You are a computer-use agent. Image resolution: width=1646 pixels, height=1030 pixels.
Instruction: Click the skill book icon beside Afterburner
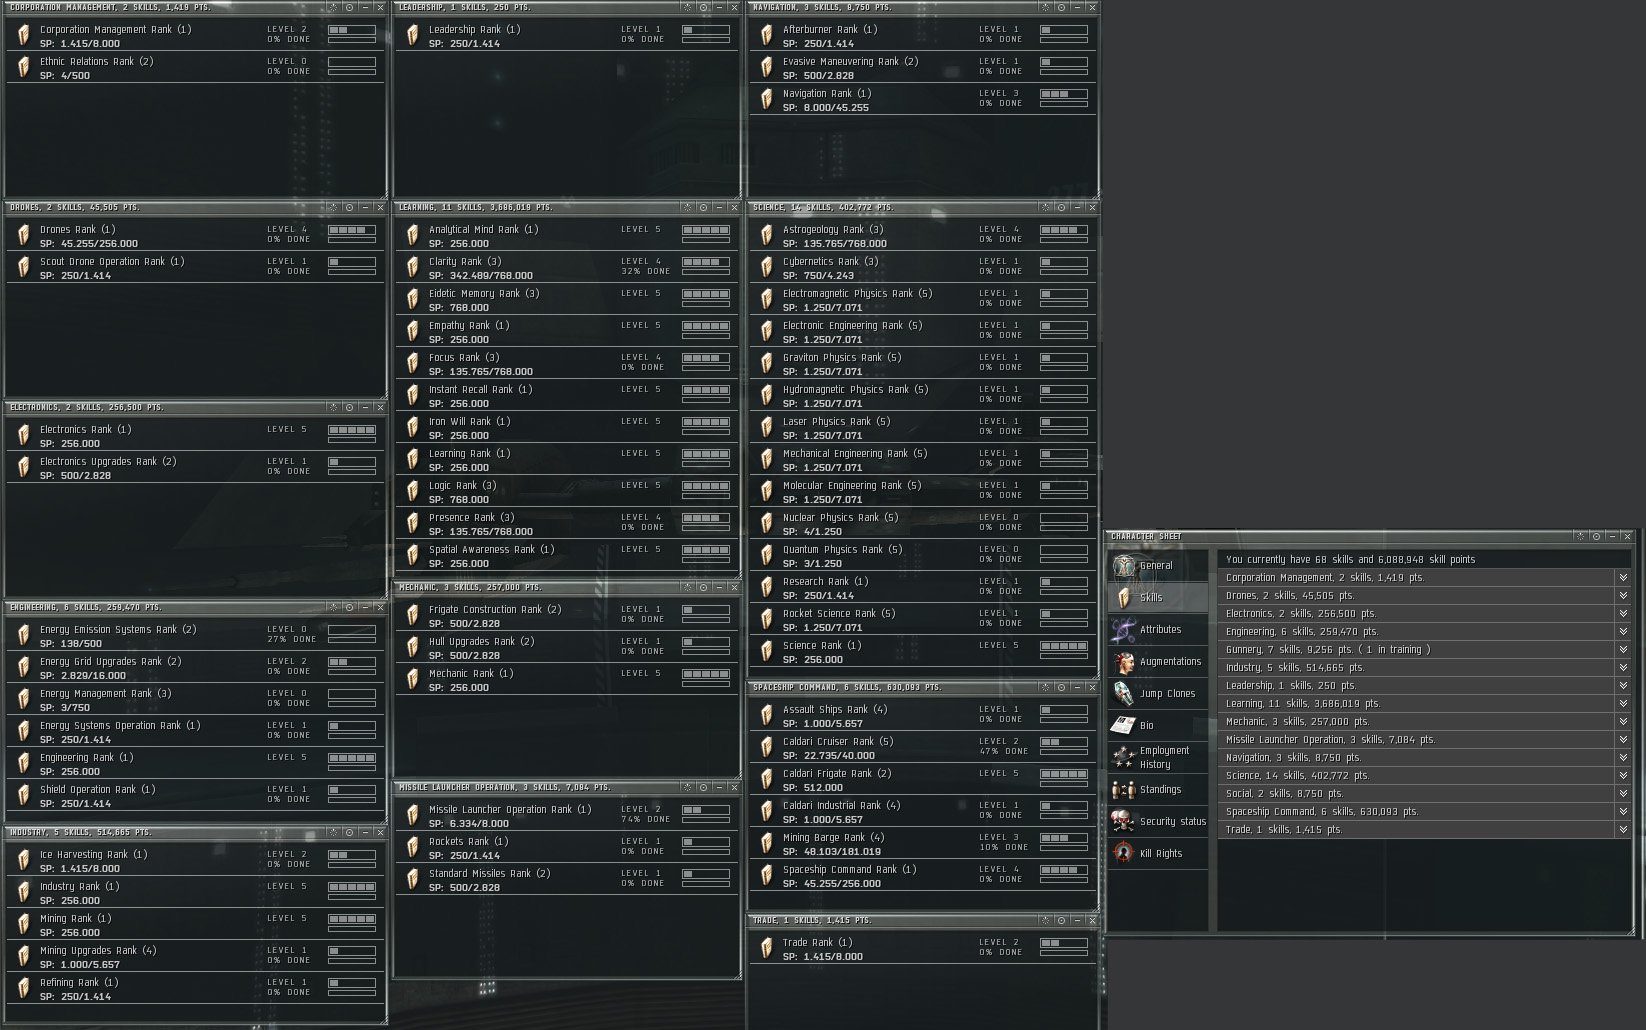click(x=767, y=36)
